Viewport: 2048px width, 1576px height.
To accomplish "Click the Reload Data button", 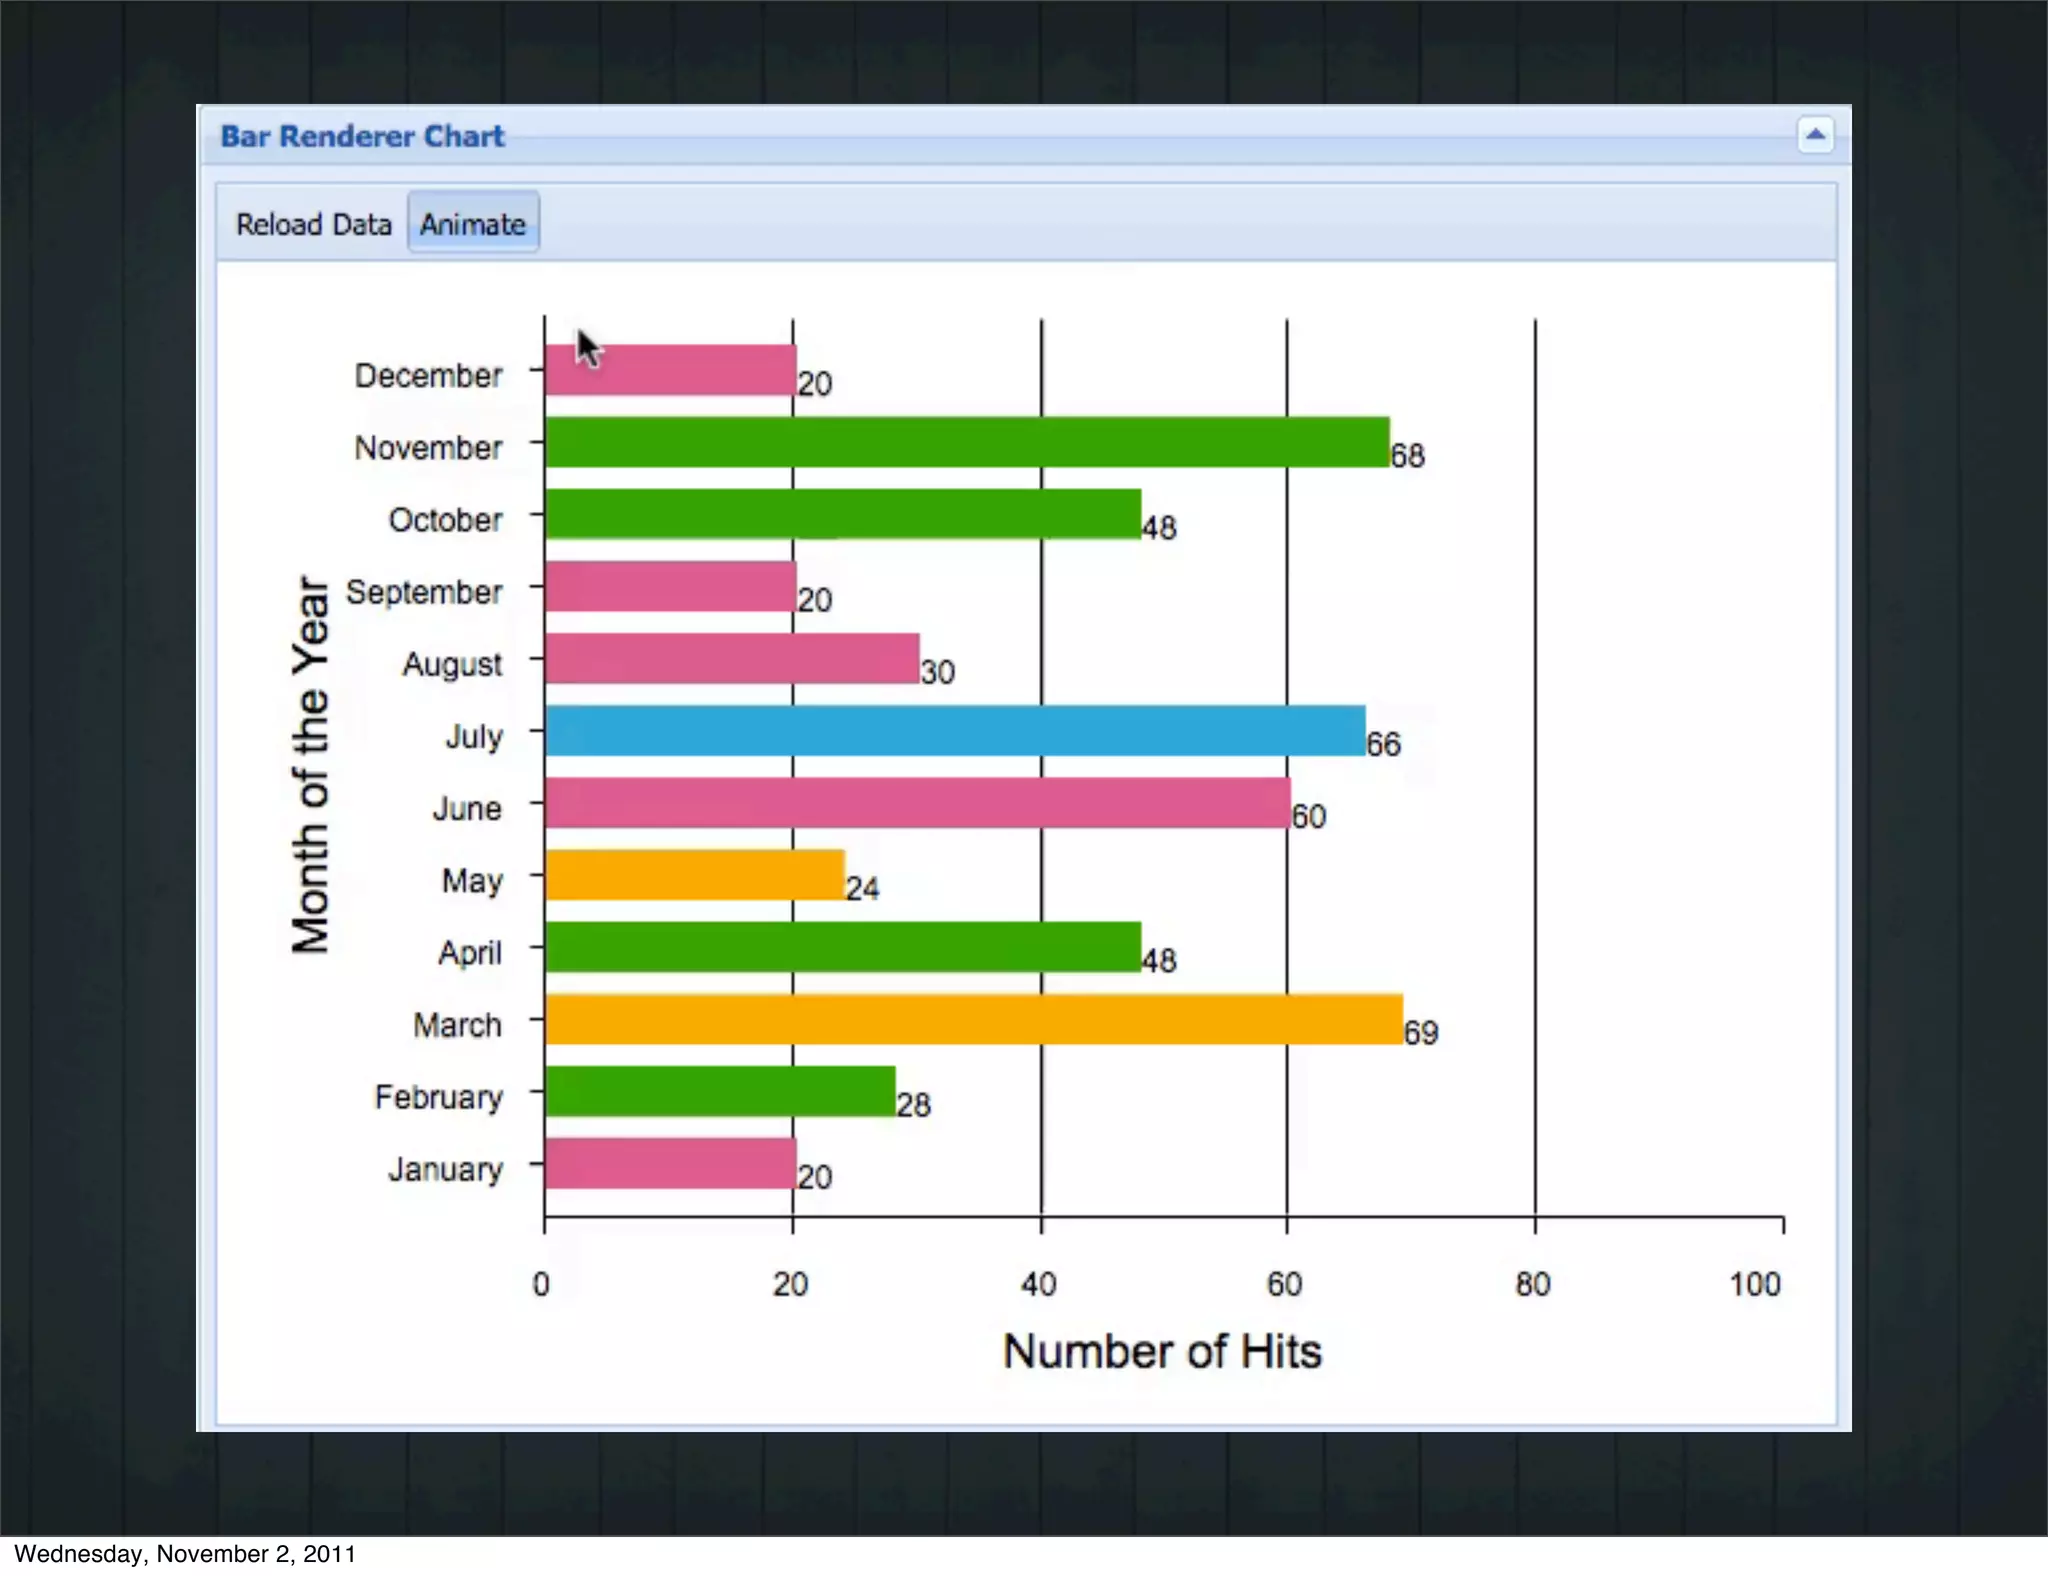I will (313, 224).
